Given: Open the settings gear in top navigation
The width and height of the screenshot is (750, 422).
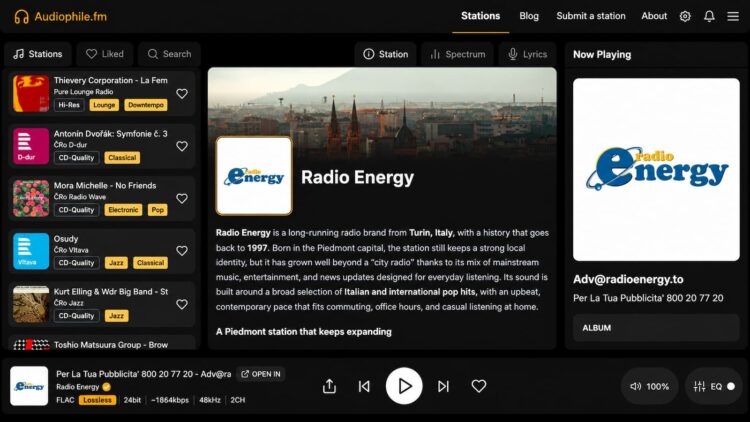Looking at the screenshot, I should [x=685, y=16].
